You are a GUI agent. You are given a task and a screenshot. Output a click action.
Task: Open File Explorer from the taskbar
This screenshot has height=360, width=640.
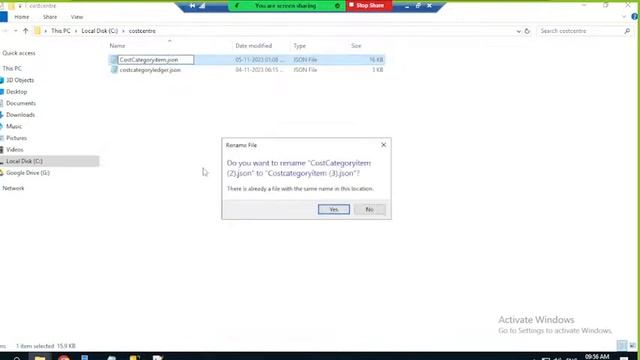point(40,357)
